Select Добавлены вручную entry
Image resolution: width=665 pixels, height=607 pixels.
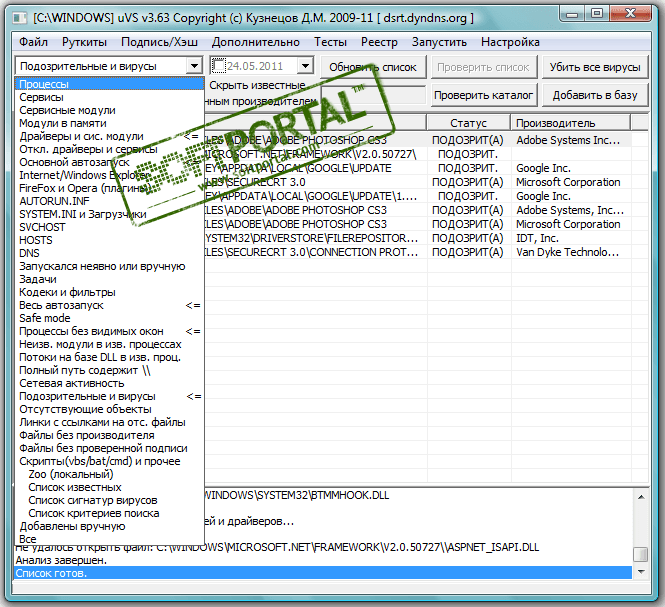[x=109, y=526]
